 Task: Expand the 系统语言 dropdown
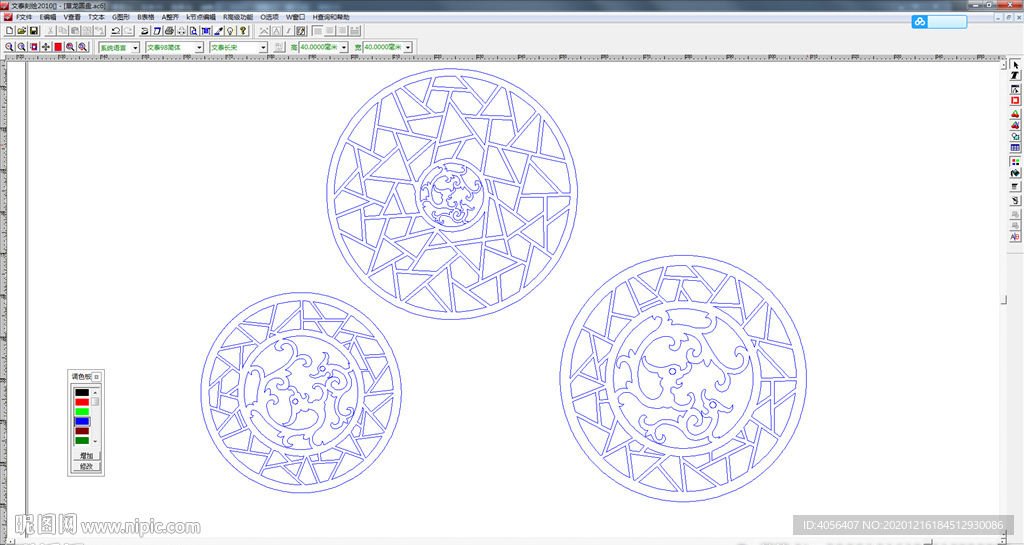tap(135, 47)
